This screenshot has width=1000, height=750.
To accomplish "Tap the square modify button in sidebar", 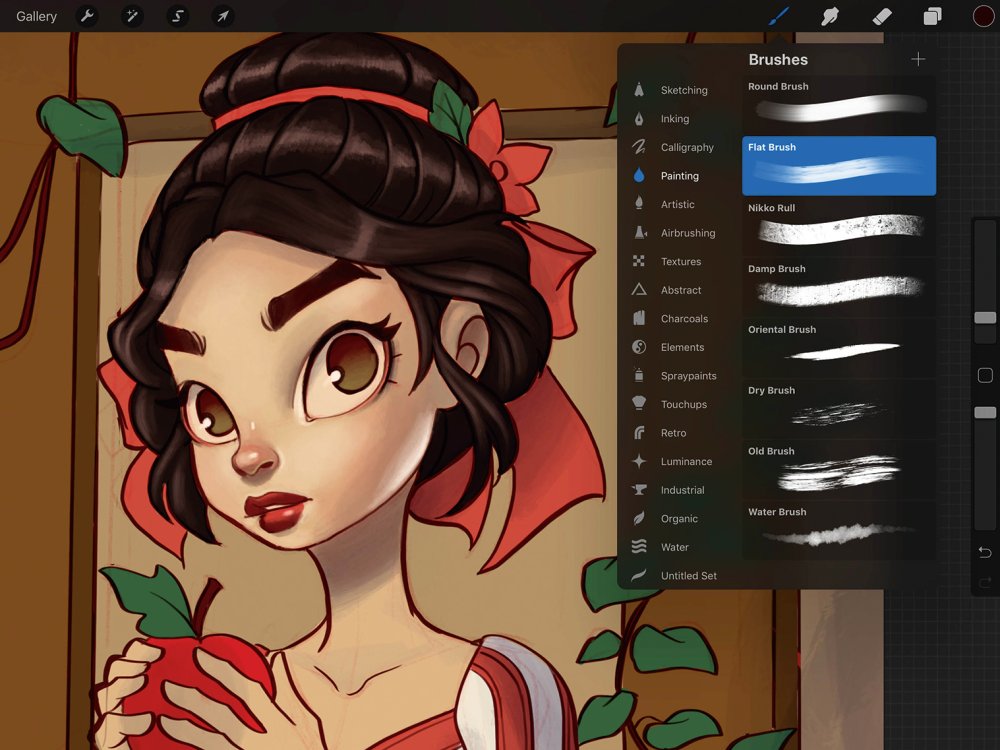I will [x=985, y=375].
